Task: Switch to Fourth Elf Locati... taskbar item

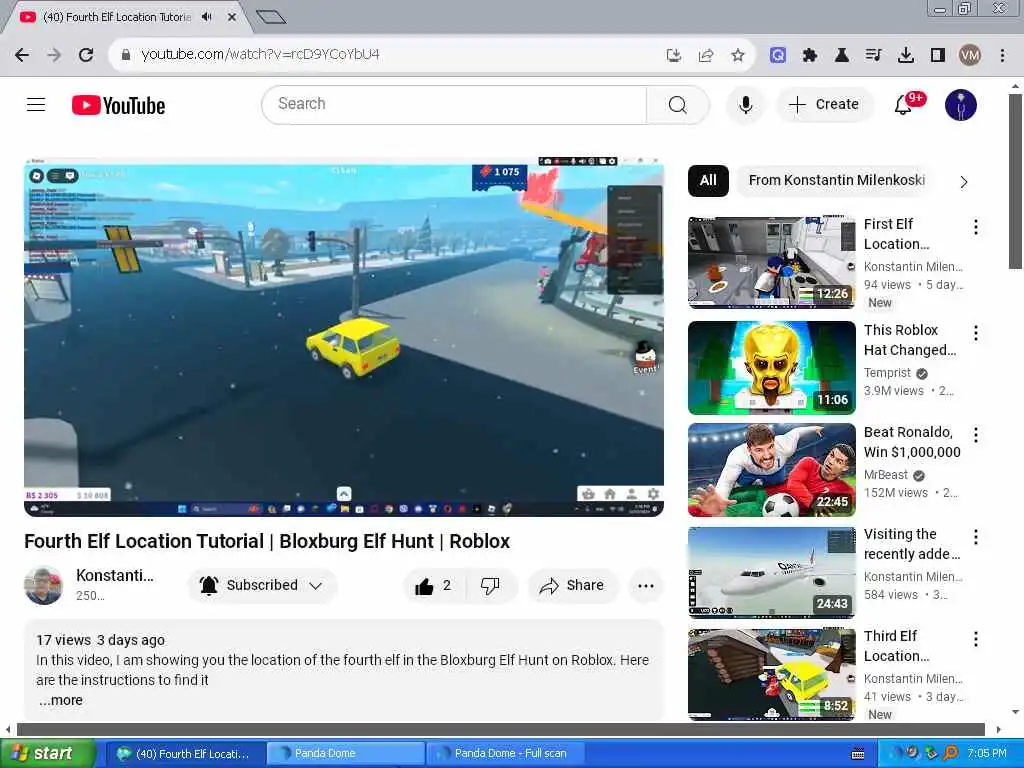Action: (x=185, y=754)
